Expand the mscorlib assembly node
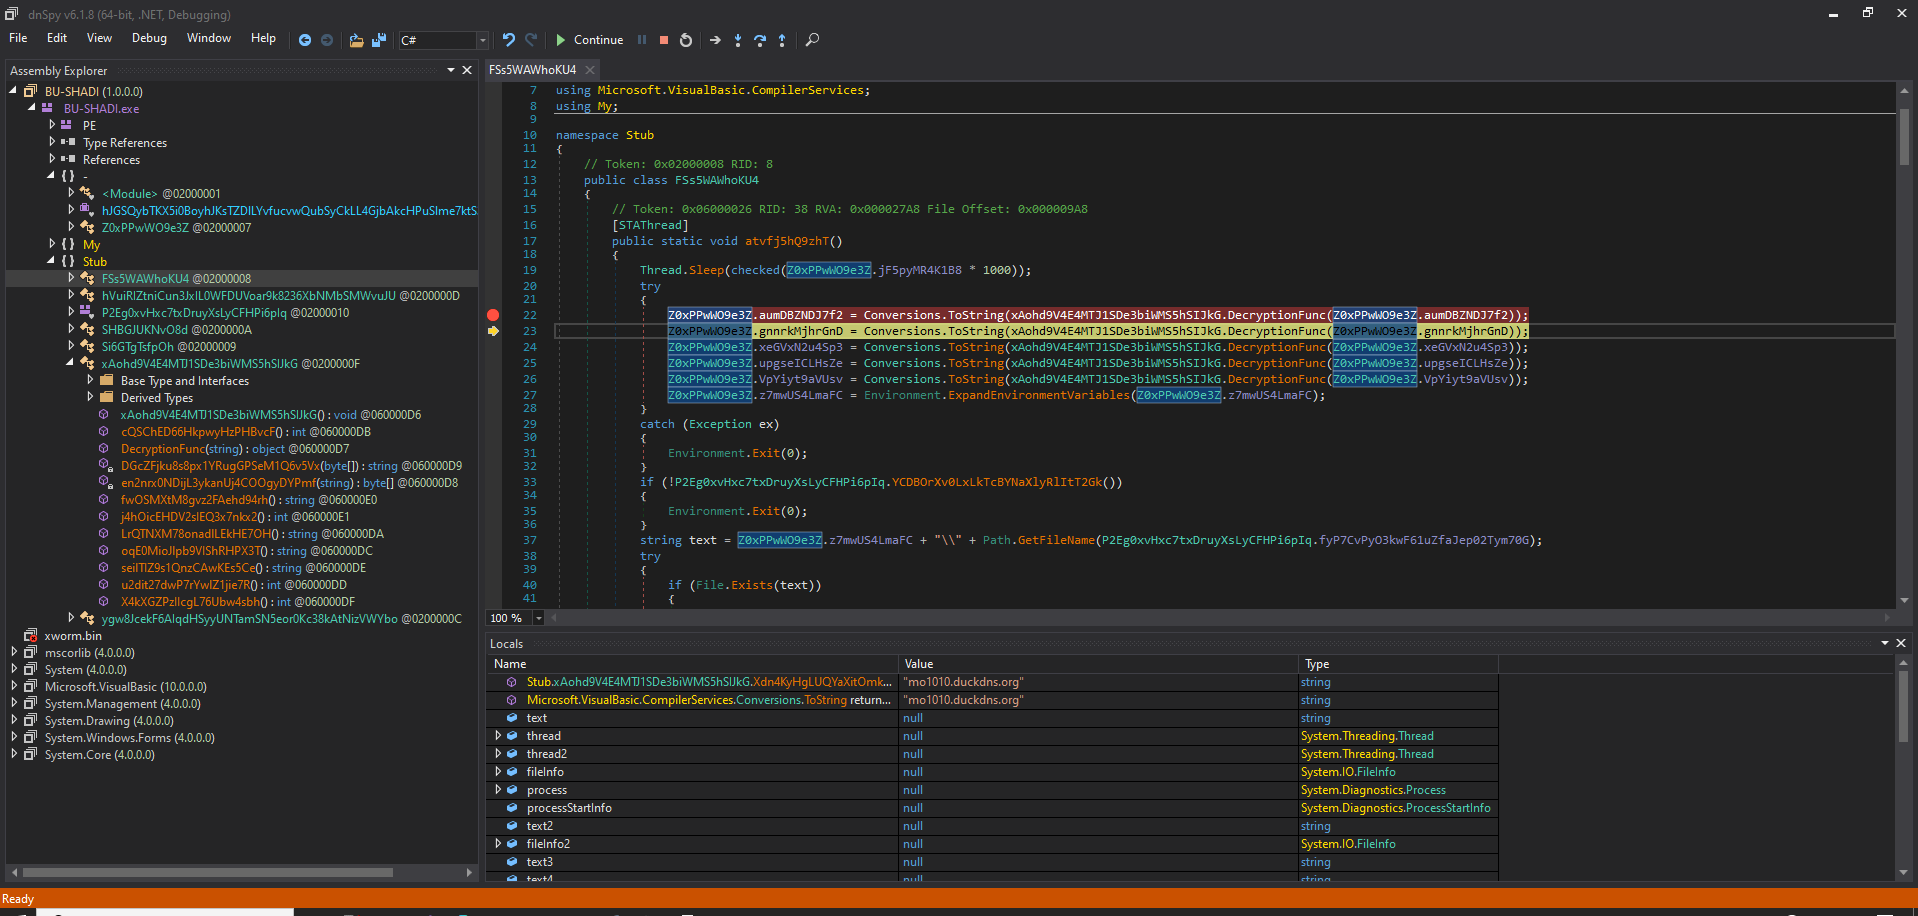The width and height of the screenshot is (1918, 916). pos(14,653)
